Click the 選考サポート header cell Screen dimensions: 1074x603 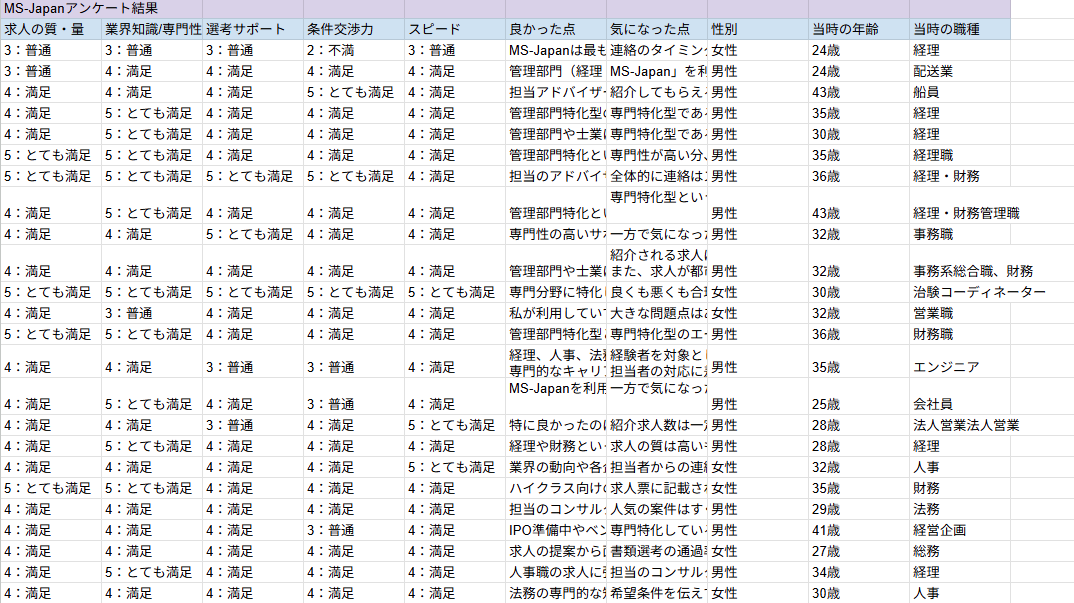coord(252,29)
